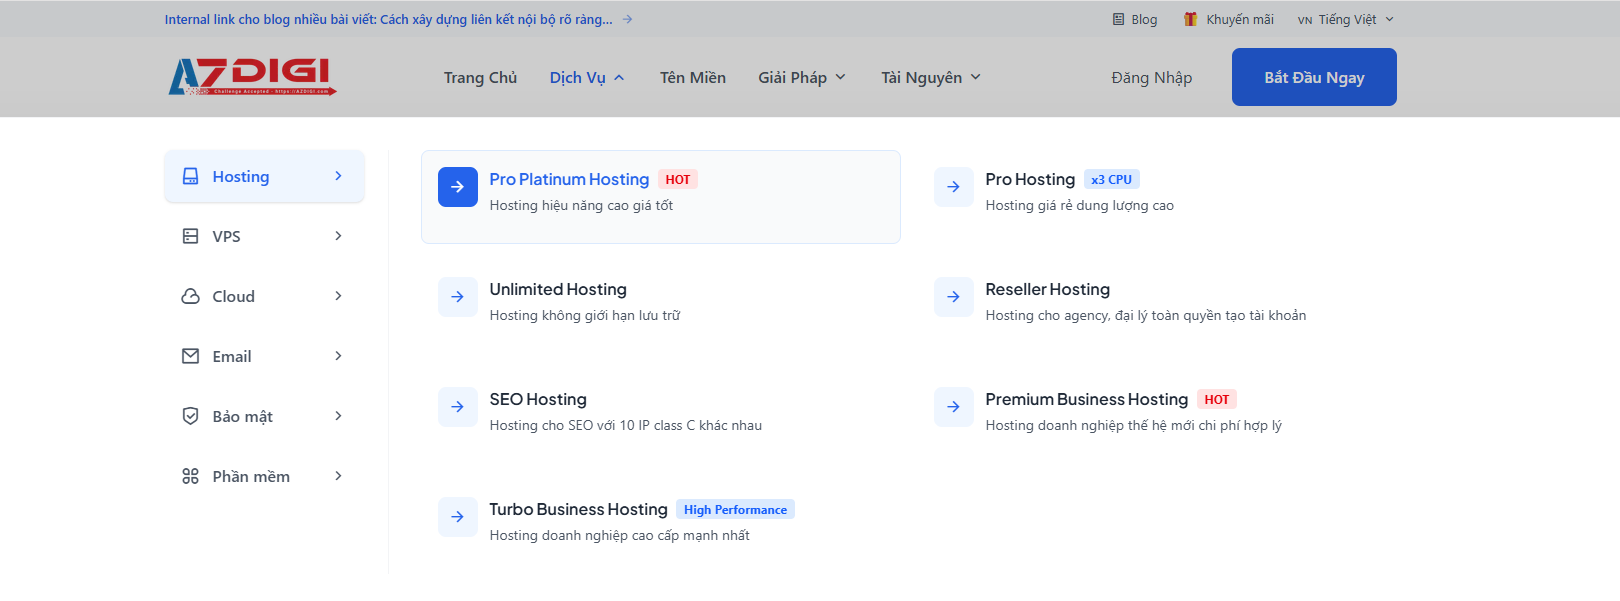This screenshot has height=601, width=1620.
Task: Click the arrow icon beside Premium Business Hosting
Action: (x=953, y=407)
